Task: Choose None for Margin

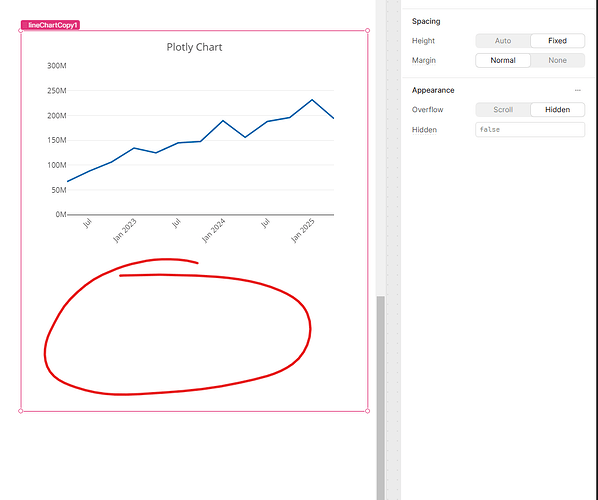Action: pos(557,60)
